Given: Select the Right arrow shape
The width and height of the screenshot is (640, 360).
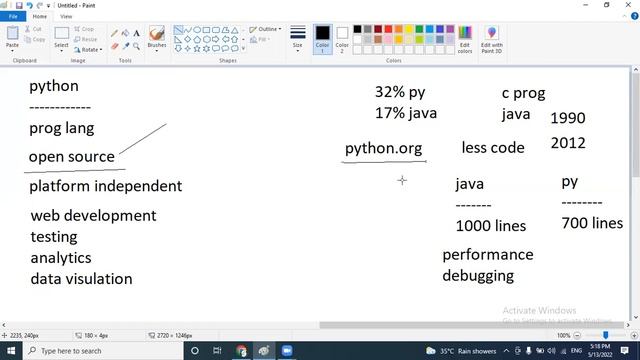Looking at the screenshot, I should 216,39.
